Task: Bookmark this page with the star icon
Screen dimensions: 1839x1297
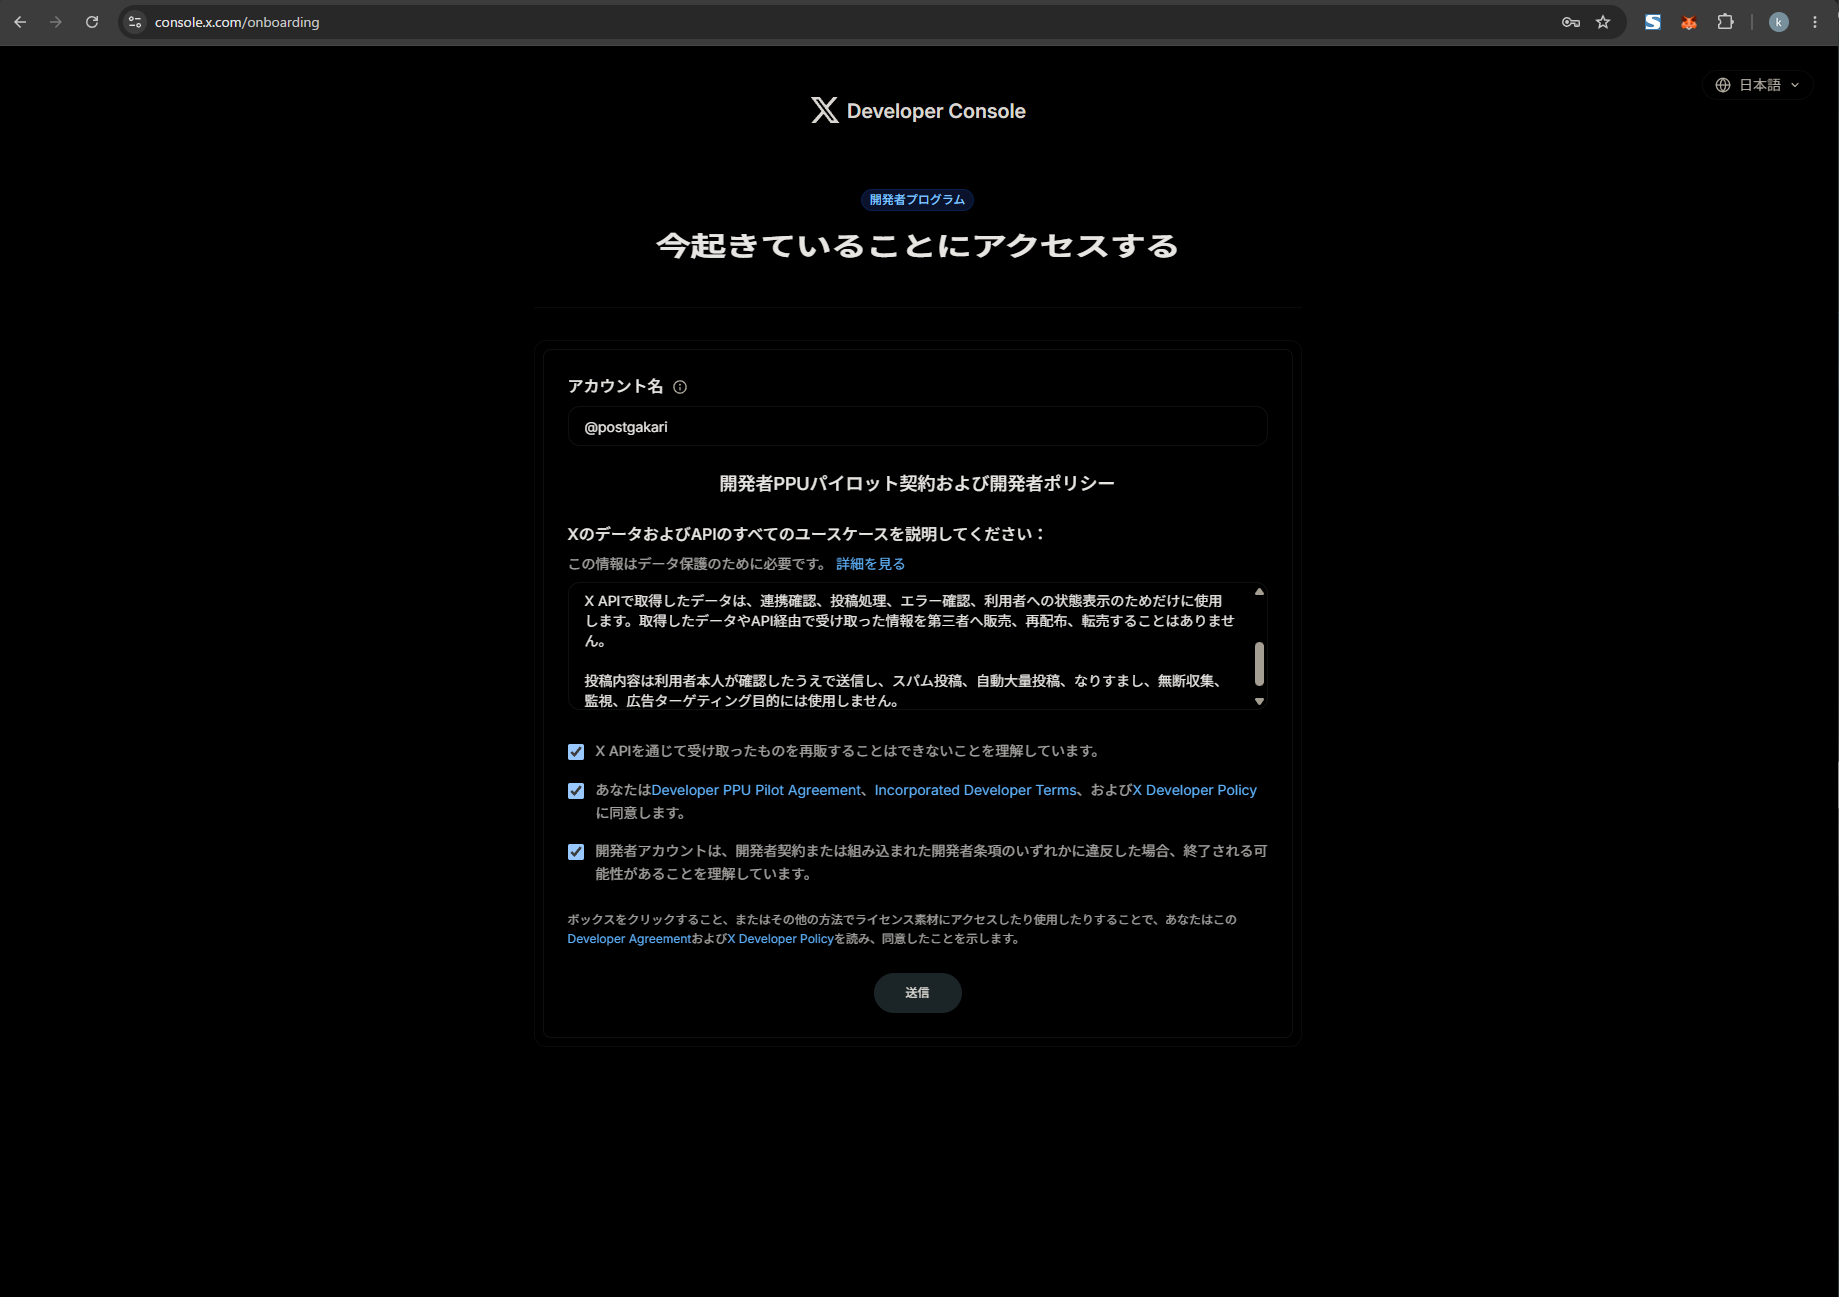Action: tap(1603, 22)
